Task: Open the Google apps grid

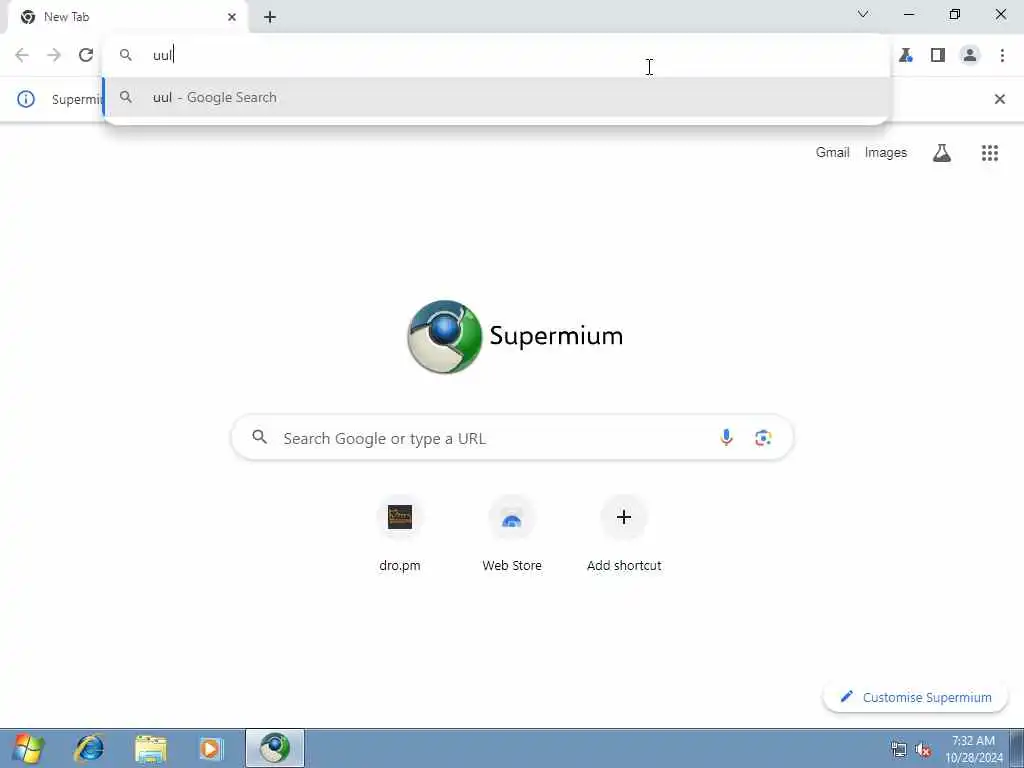Action: tap(989, 153)
